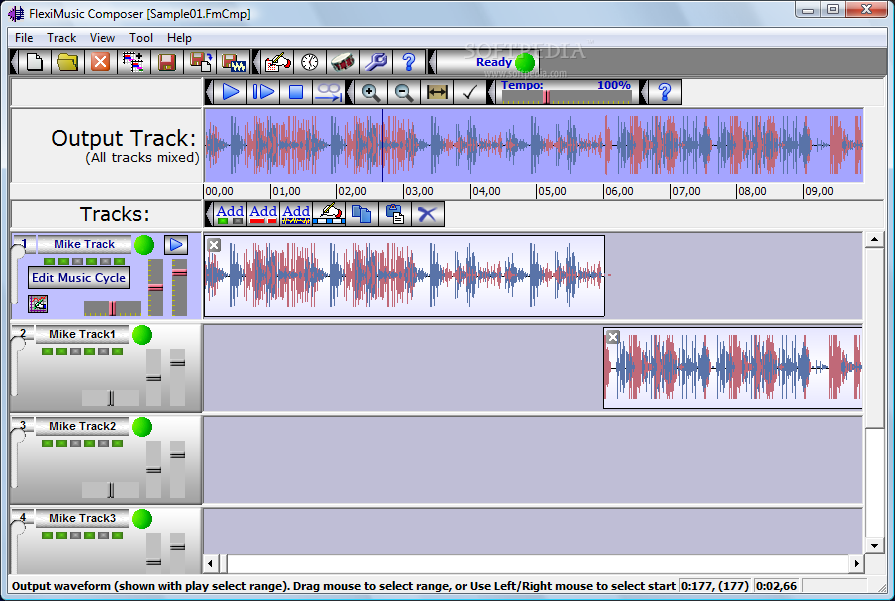Play the output track from the start

click(x=231, y=92)
